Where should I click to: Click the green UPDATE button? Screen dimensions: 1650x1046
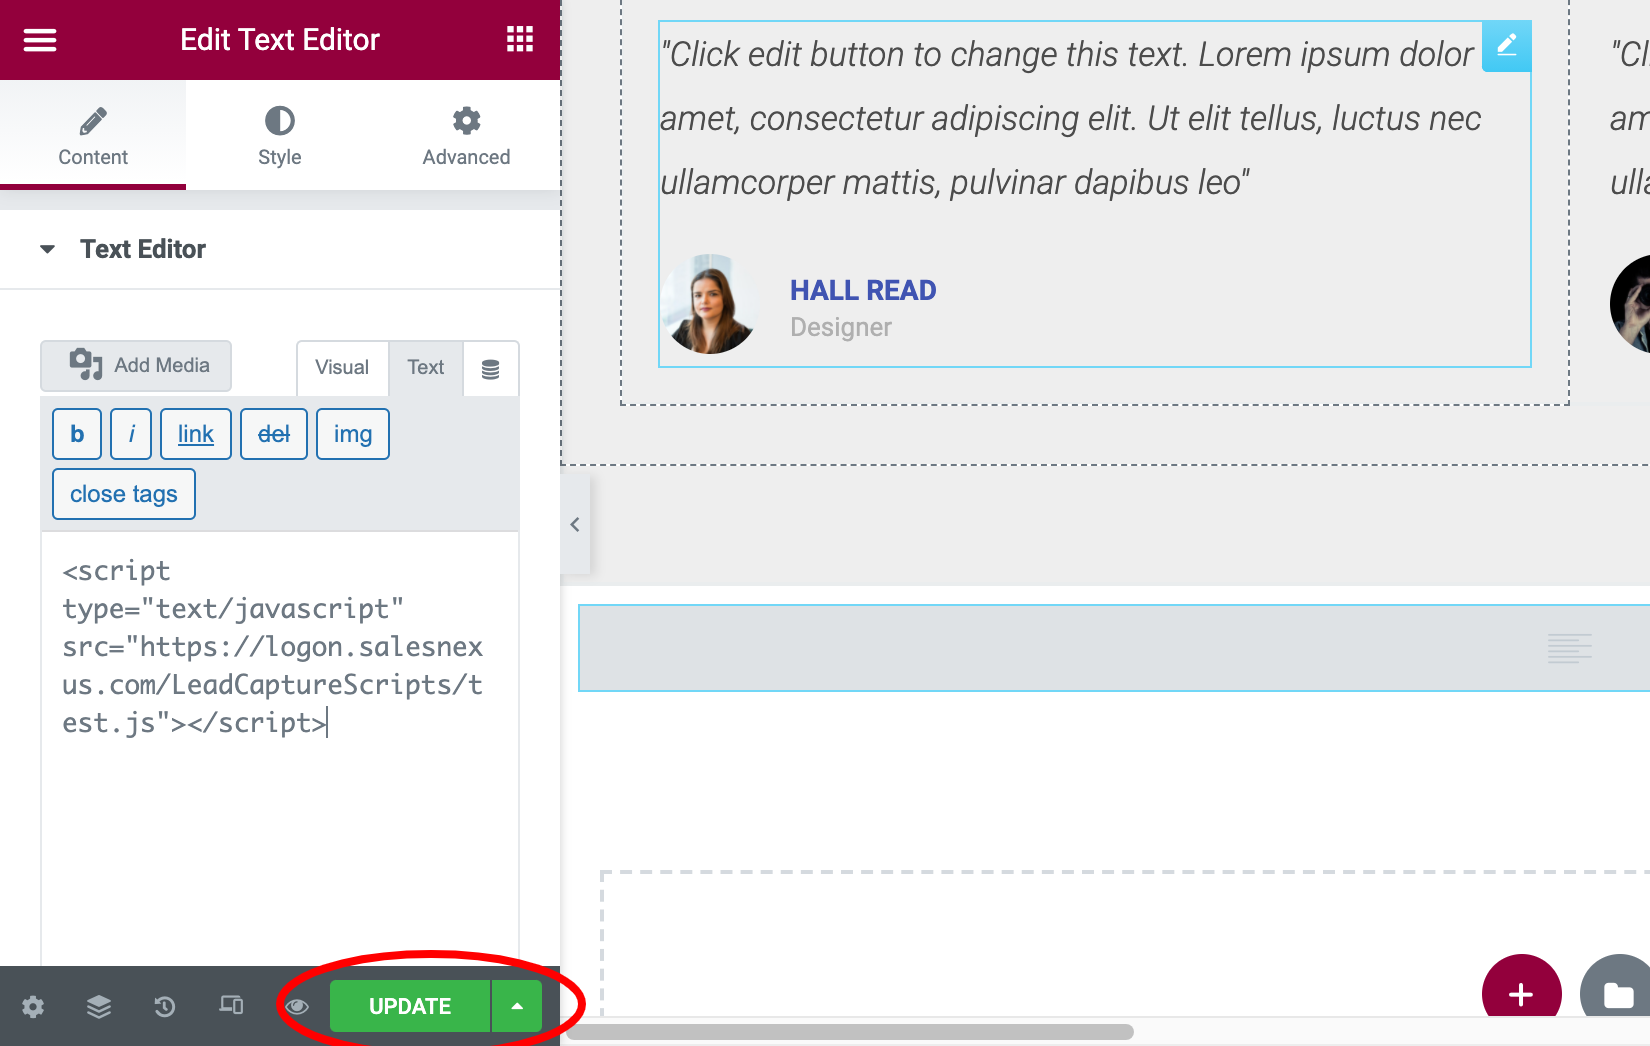(410, 1006)
